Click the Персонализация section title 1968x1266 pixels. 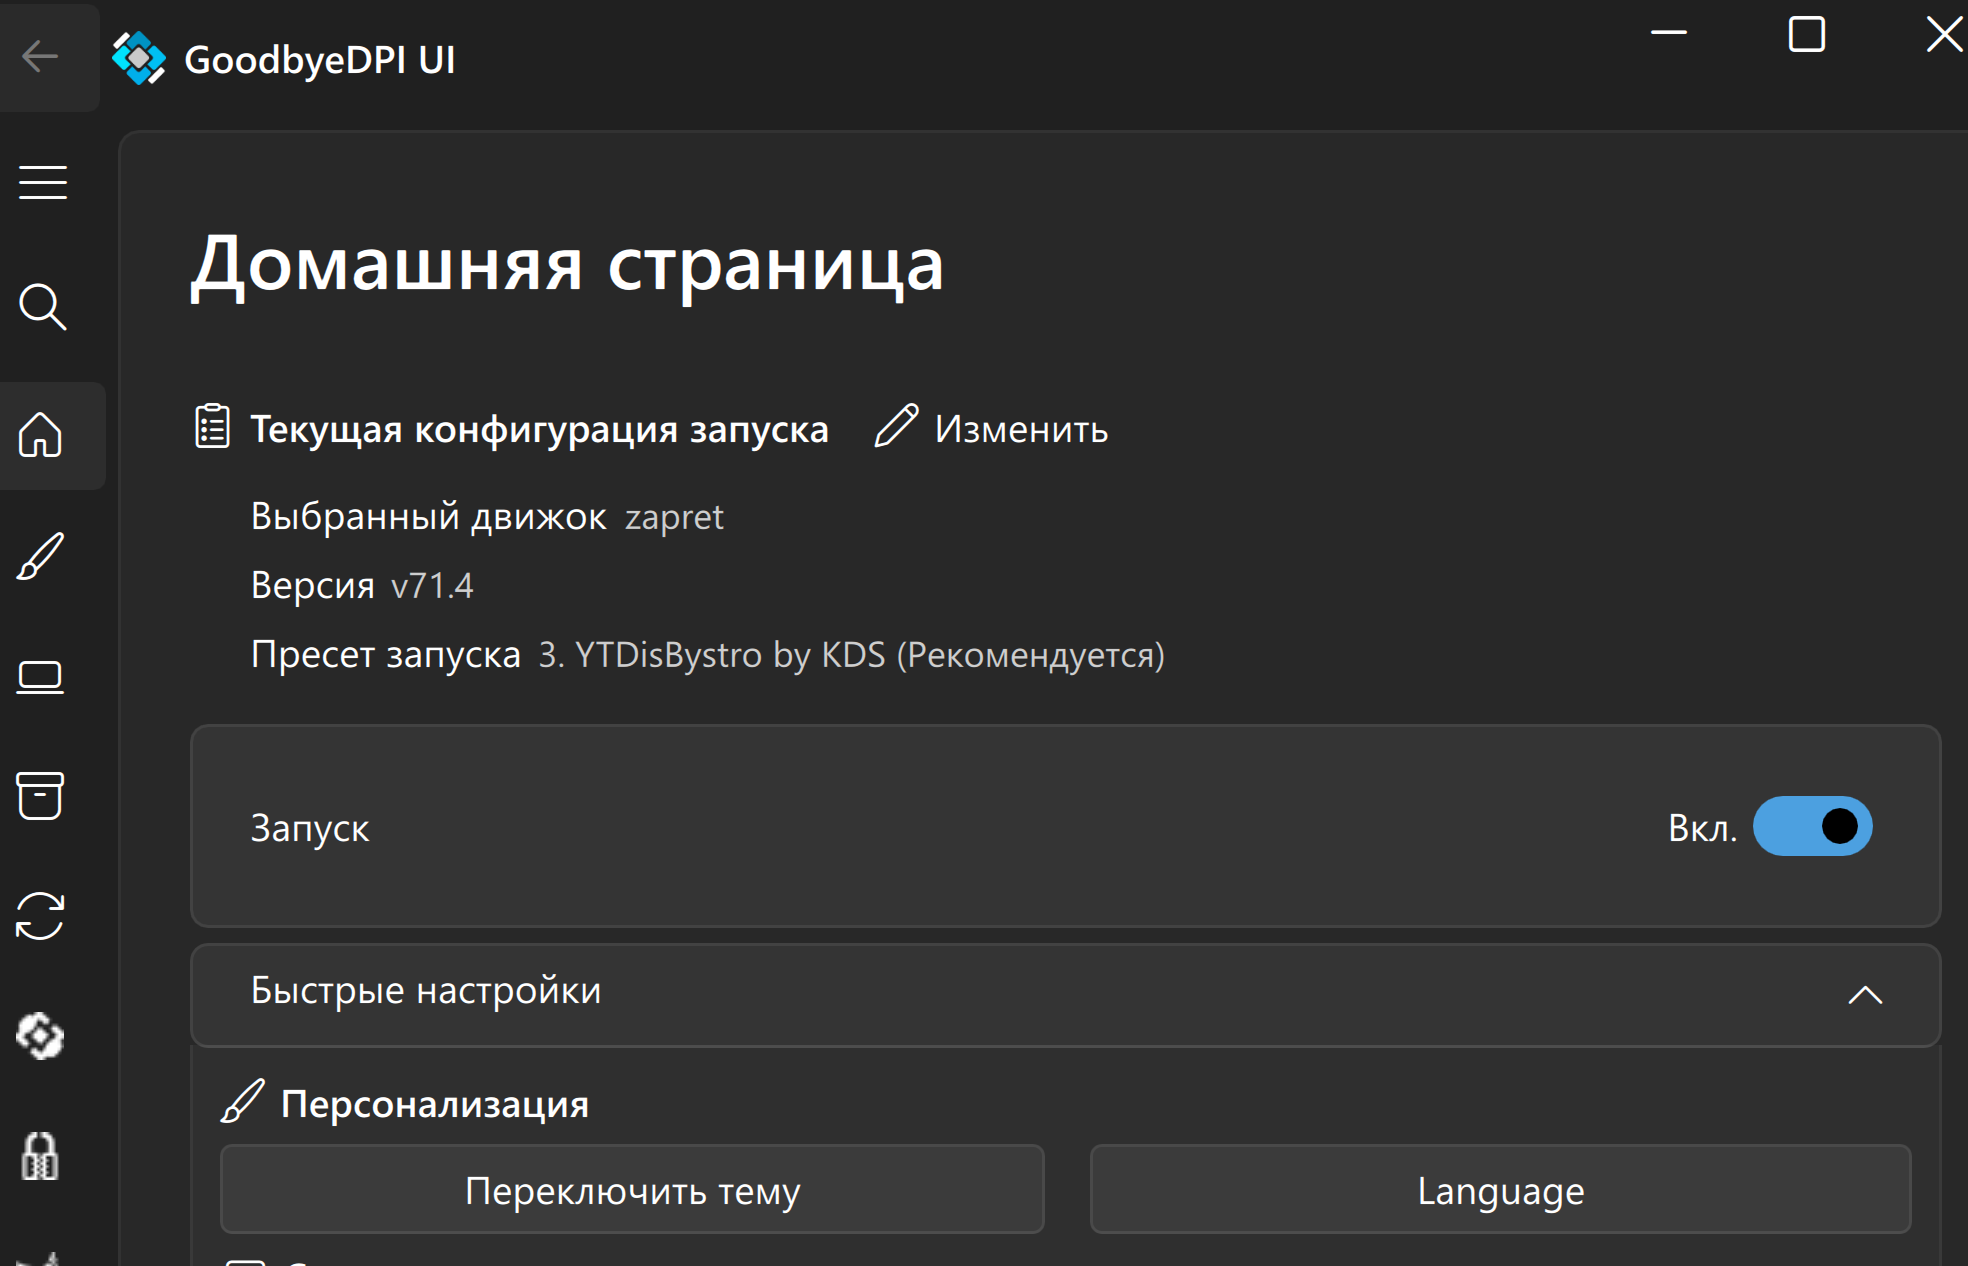click(x=435, y=1104)
